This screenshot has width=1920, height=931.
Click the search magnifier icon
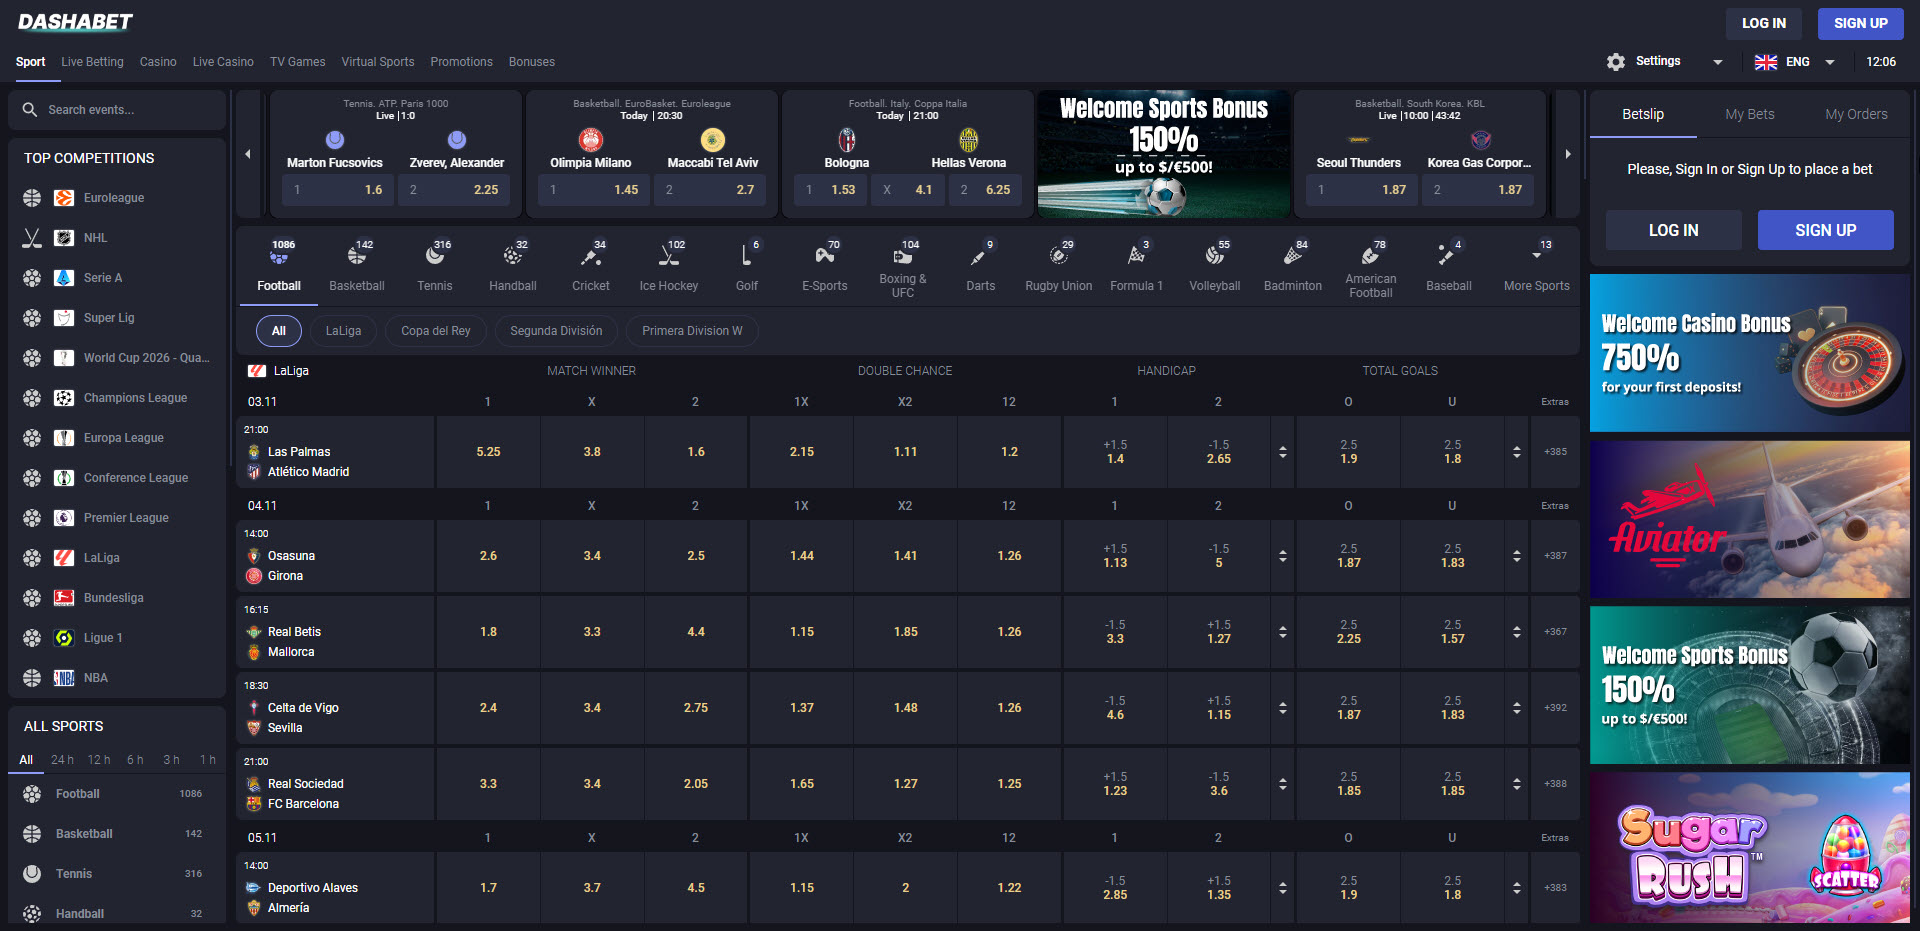click(x=30, y=110)
